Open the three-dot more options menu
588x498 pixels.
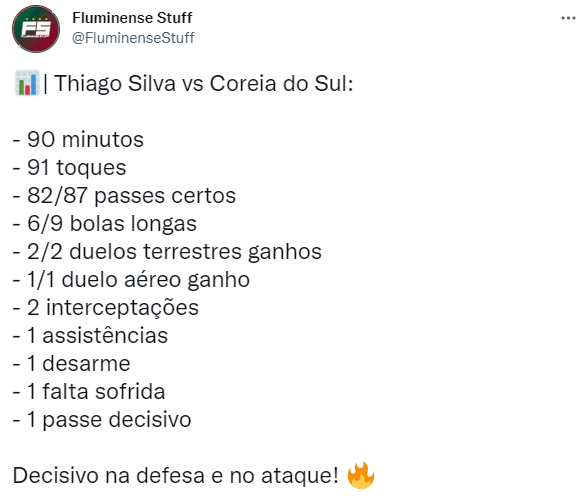pyautogui.click(x=568, y=18)
